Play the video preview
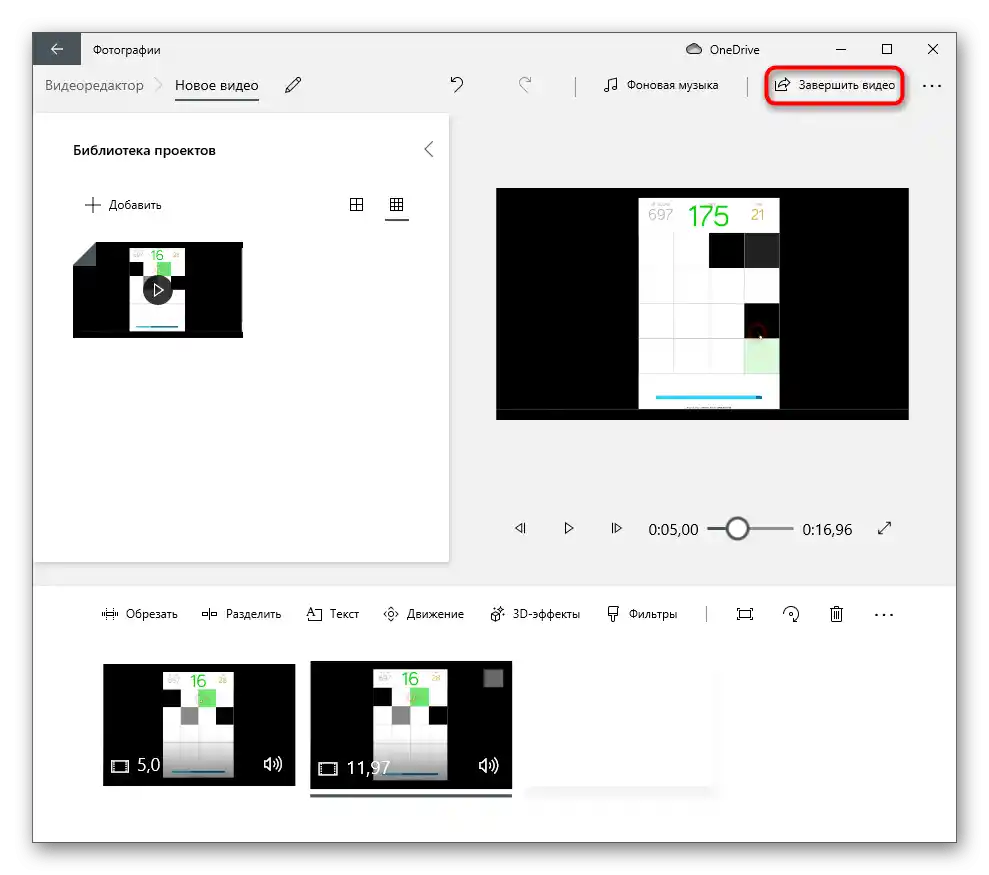The height and width of the screenshot is (875, 989). point(568,528)
